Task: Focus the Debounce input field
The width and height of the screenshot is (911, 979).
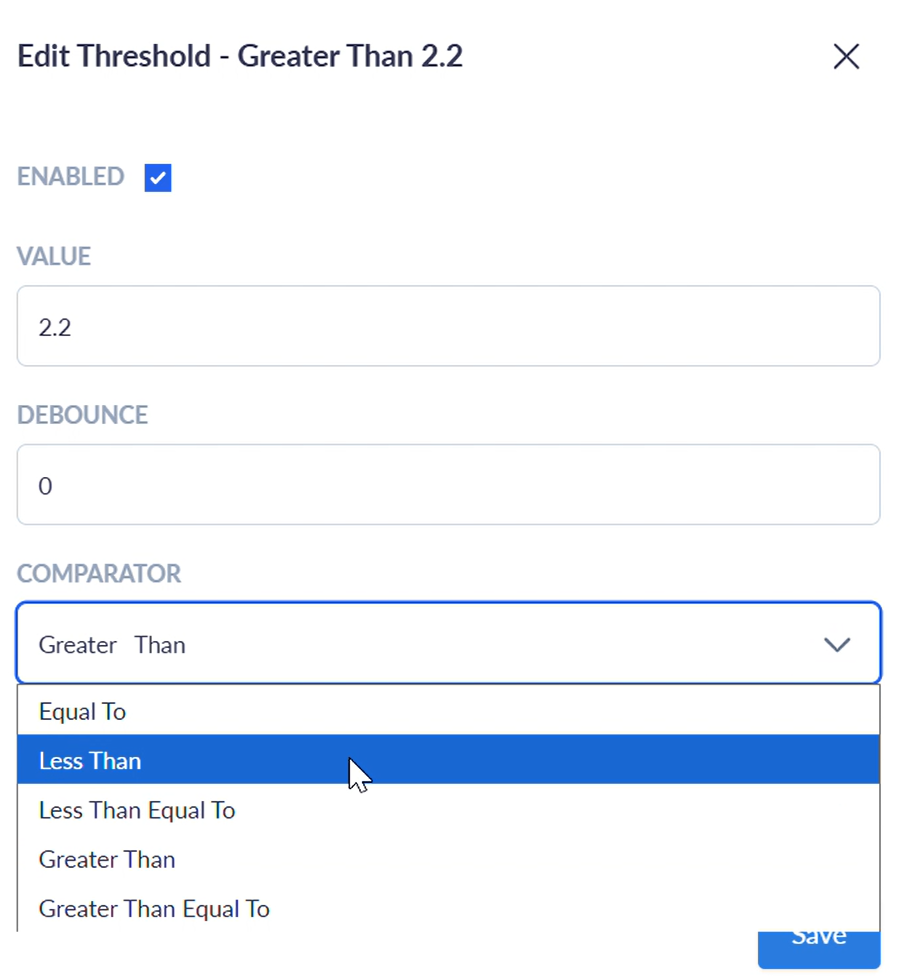Action: [x=448, y=485]
